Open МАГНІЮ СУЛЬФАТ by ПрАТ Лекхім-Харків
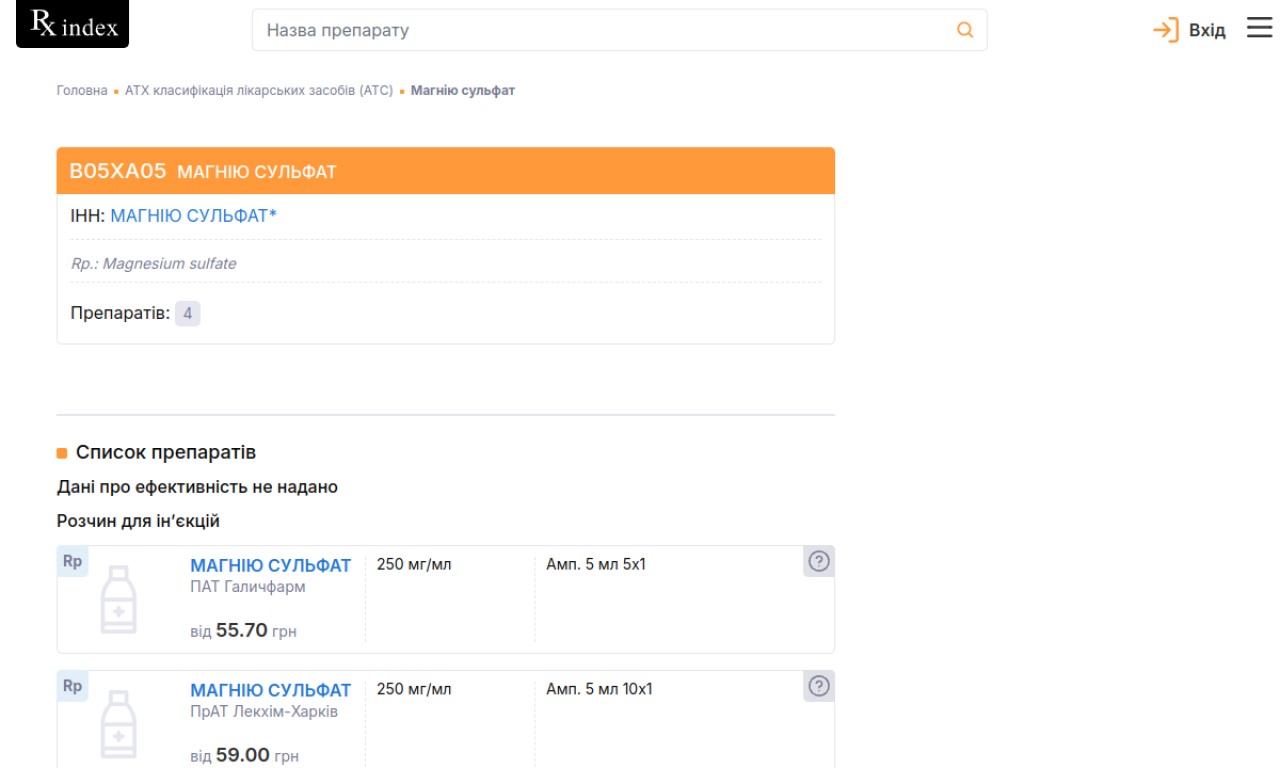The height and width of the screenshot is (768, 1280). click(271, 690)
